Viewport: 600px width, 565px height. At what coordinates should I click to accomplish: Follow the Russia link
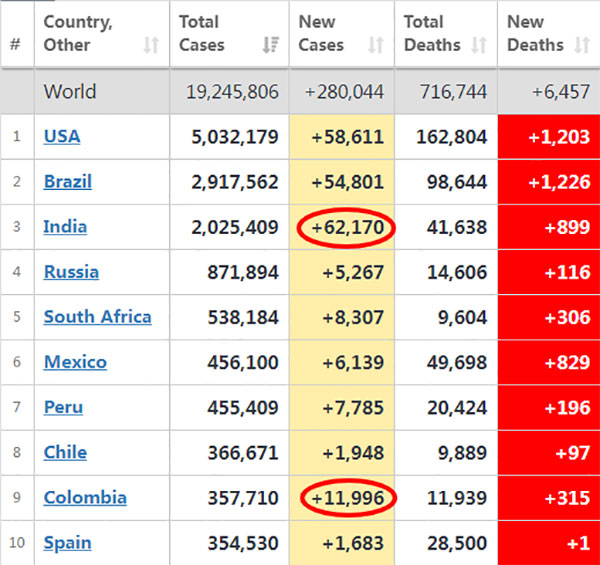[71, 272]
